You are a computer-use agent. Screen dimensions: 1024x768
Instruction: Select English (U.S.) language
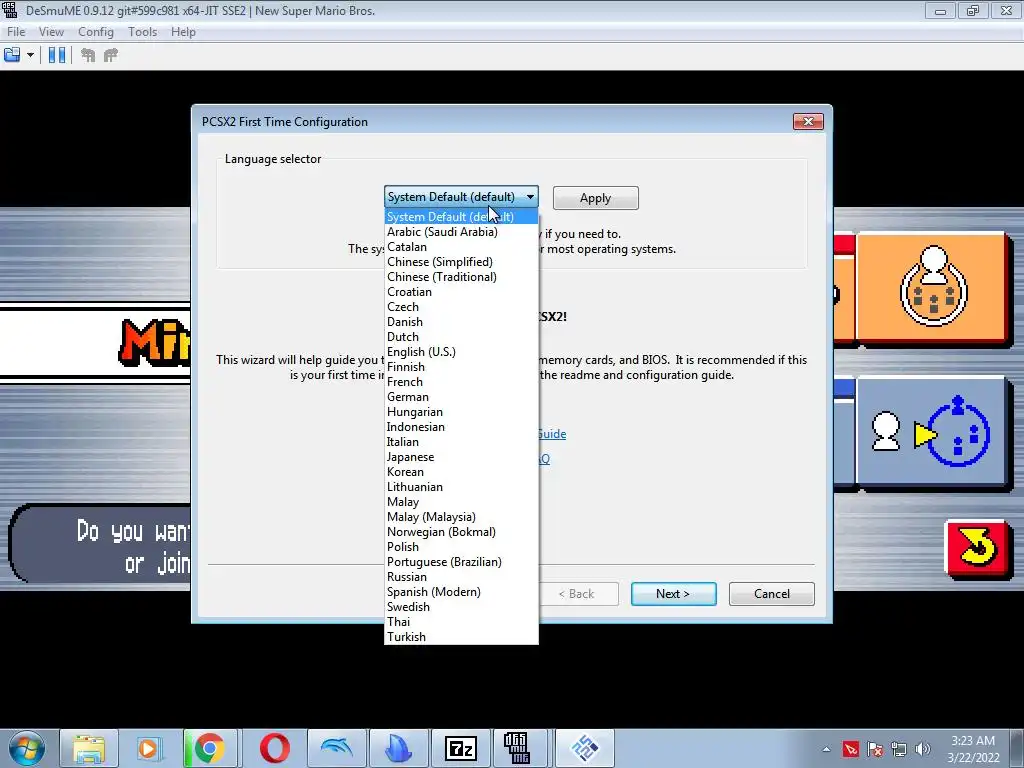point(461,352)
